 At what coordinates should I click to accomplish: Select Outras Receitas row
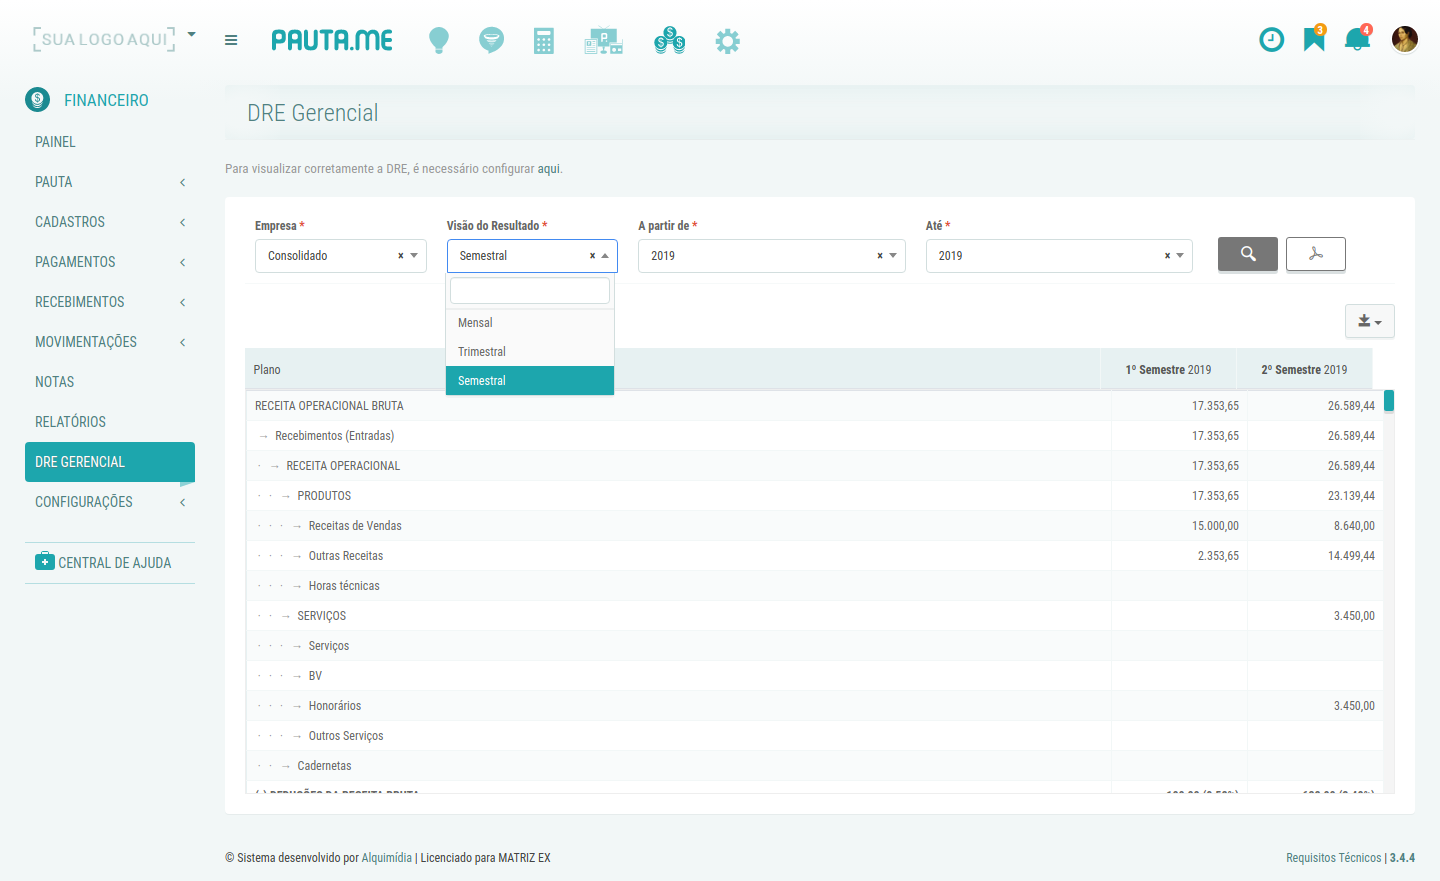[814, 556]
